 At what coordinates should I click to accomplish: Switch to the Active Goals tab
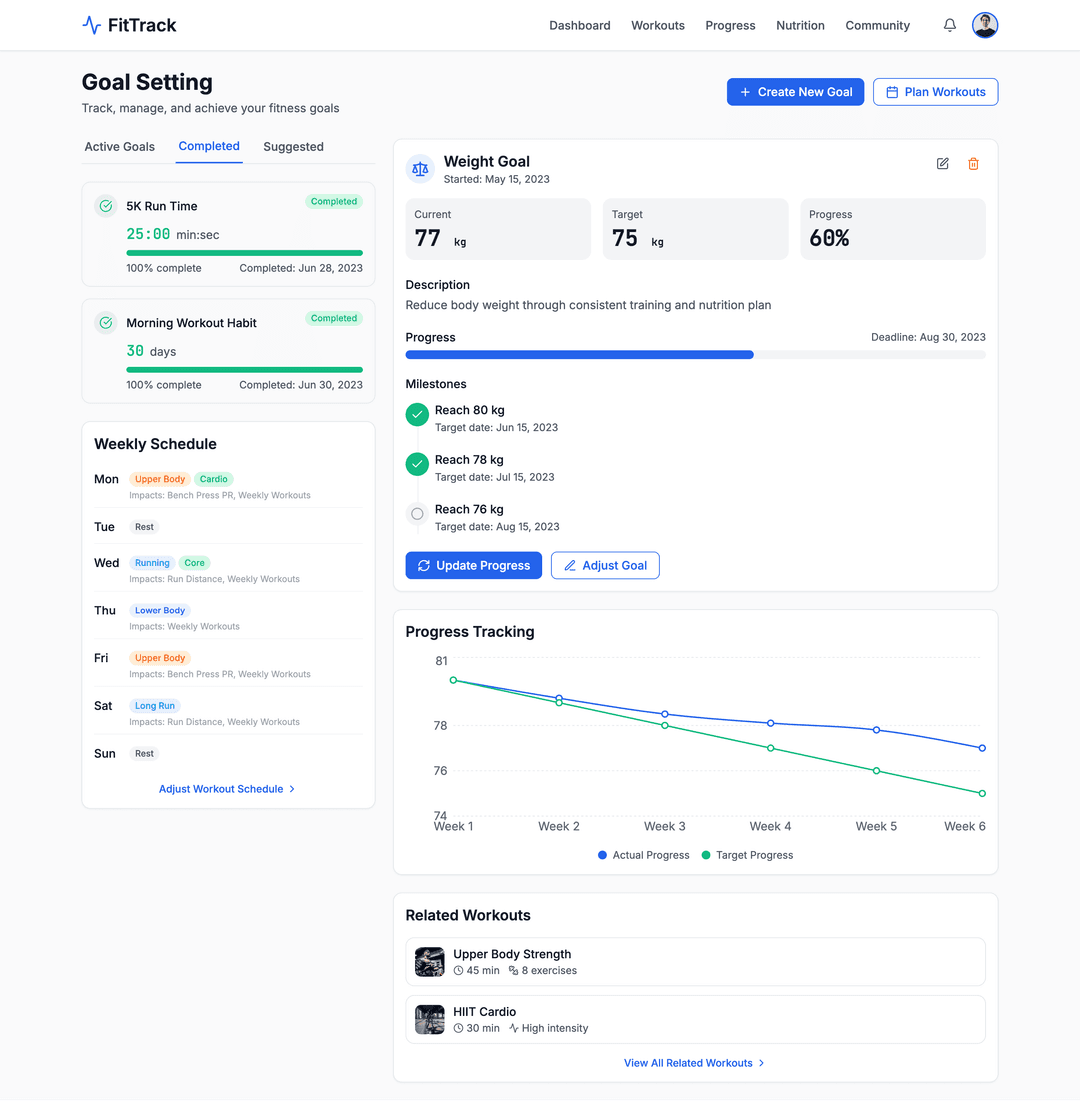(x=120, y=147)
